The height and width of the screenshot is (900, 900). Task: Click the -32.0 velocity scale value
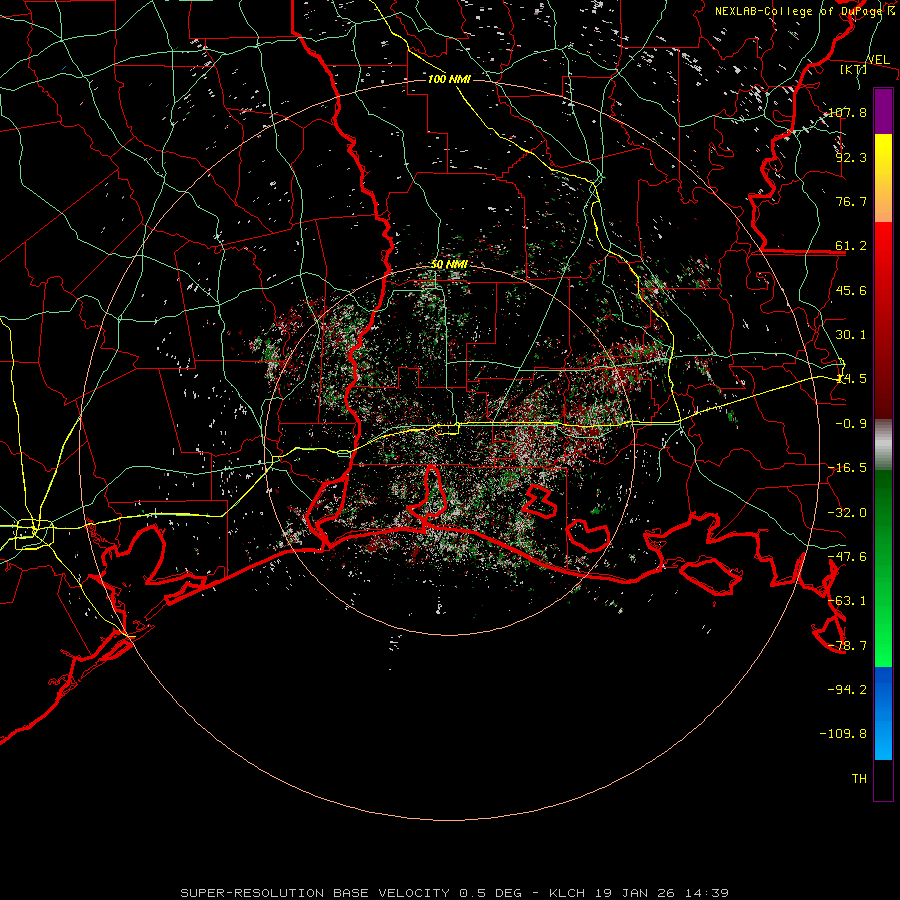[x=847, y=512]
